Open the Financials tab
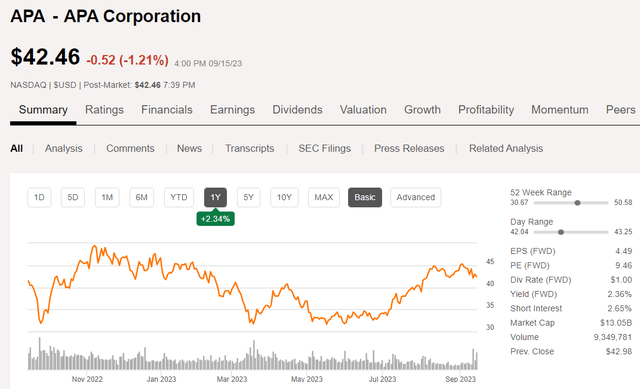This screenshot has height=389, width=640. click(167, 110)
